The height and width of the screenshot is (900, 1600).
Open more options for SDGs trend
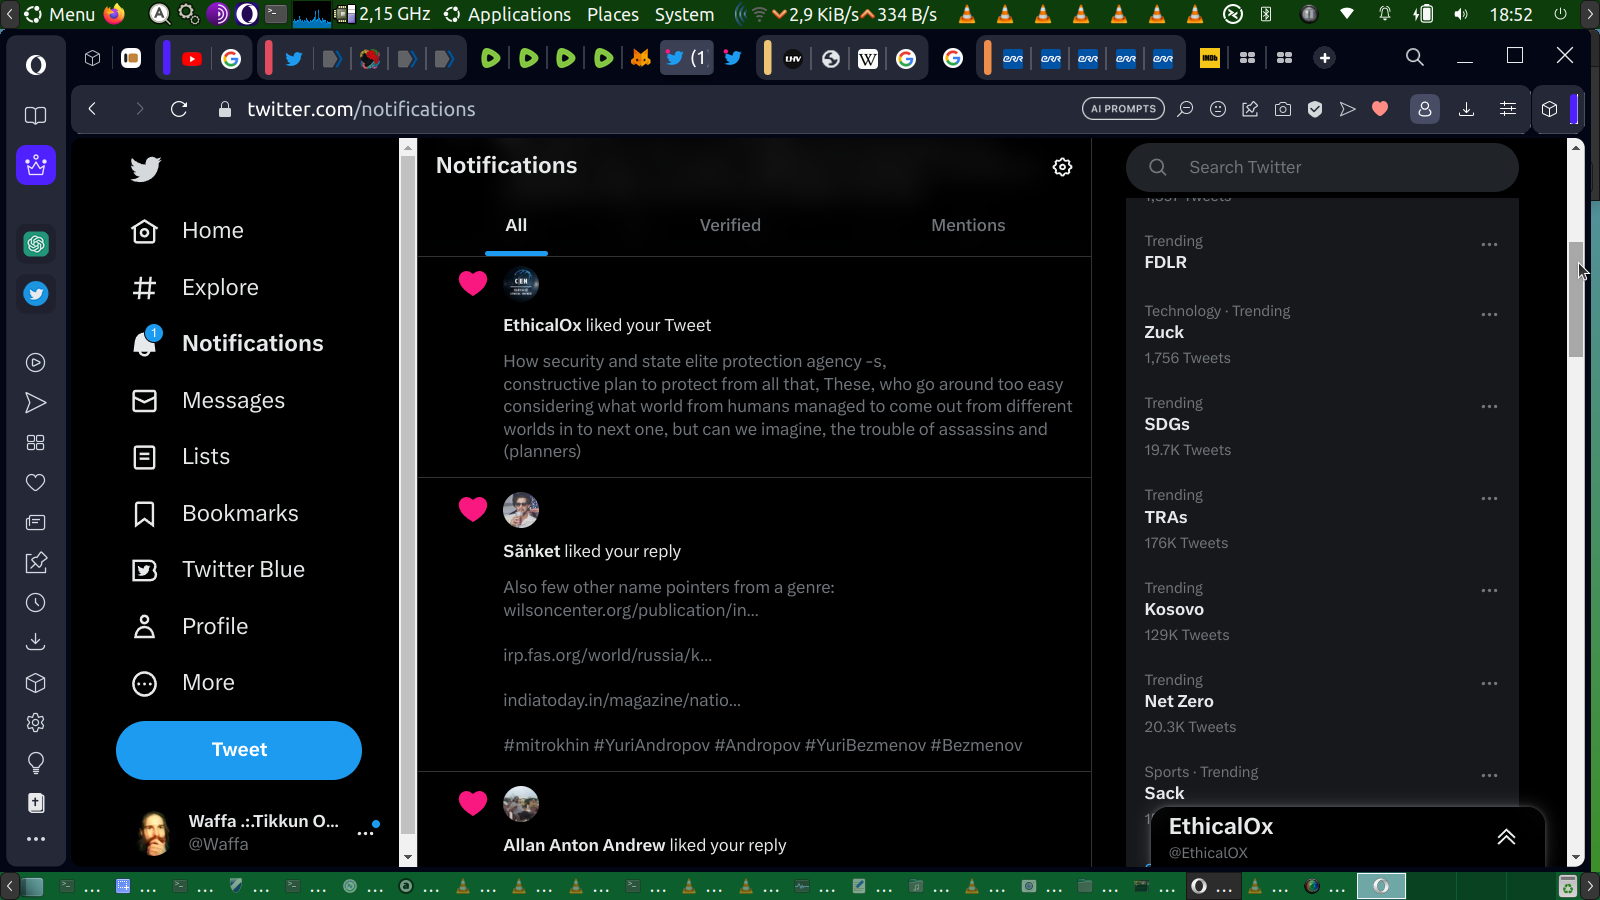(1489, 407)
